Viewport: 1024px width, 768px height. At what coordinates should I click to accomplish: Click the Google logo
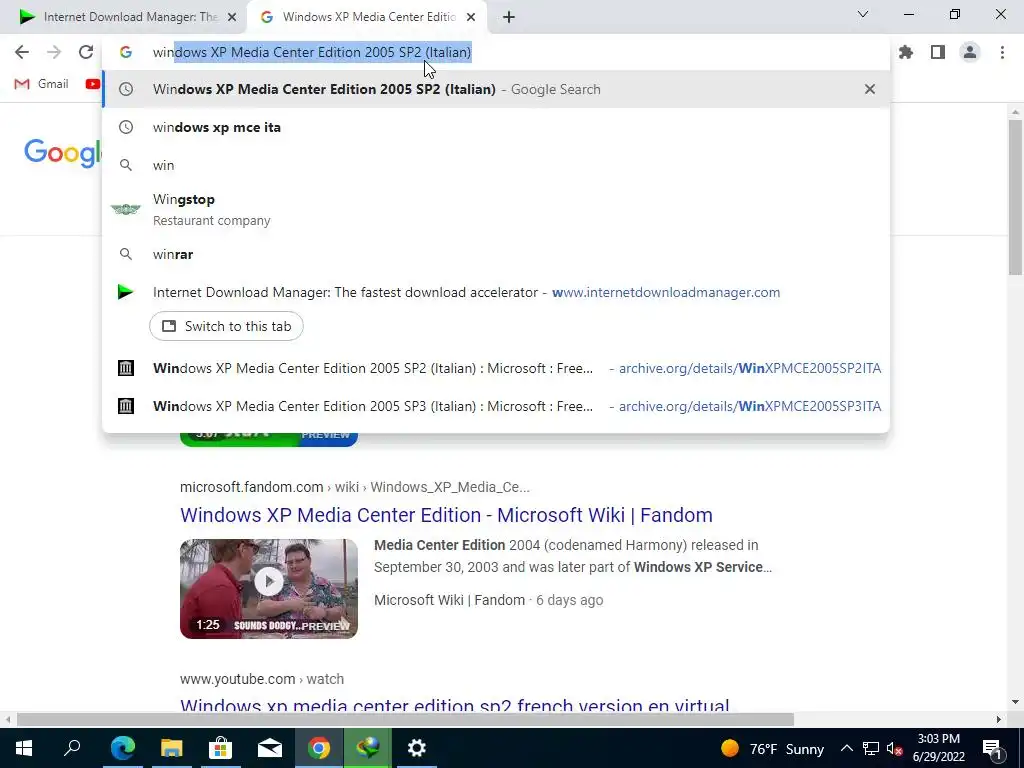(63, 153)
